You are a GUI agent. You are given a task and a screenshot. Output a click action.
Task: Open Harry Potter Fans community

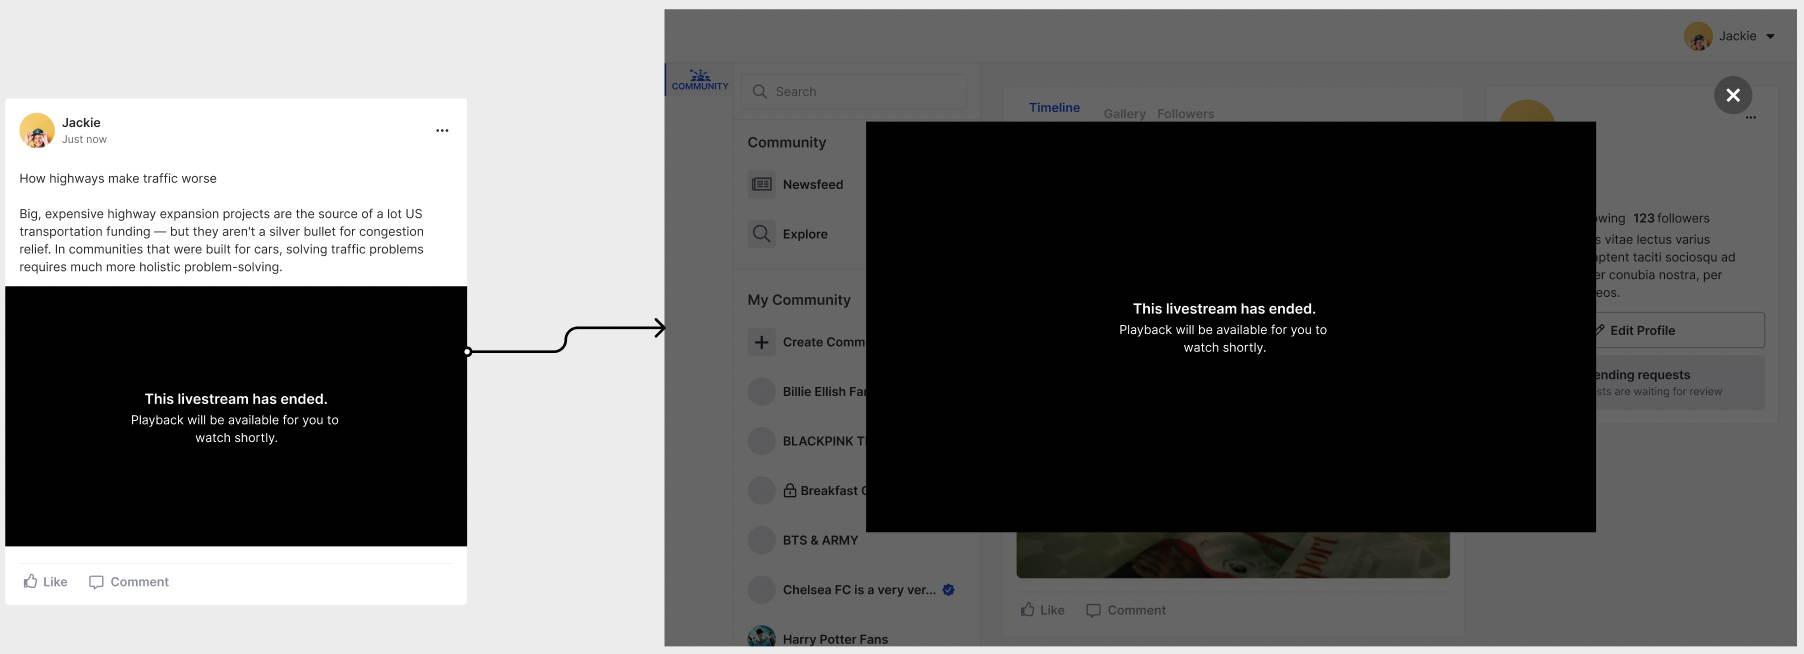(x=834, y=639)
